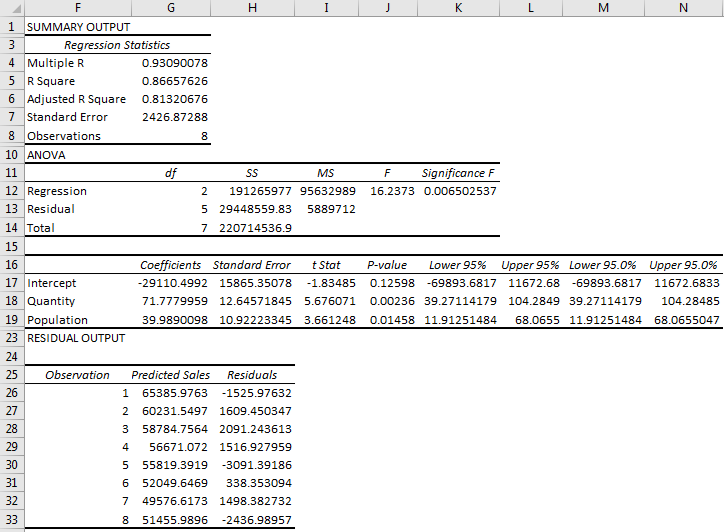Select column G header

[x=171, y=8]
